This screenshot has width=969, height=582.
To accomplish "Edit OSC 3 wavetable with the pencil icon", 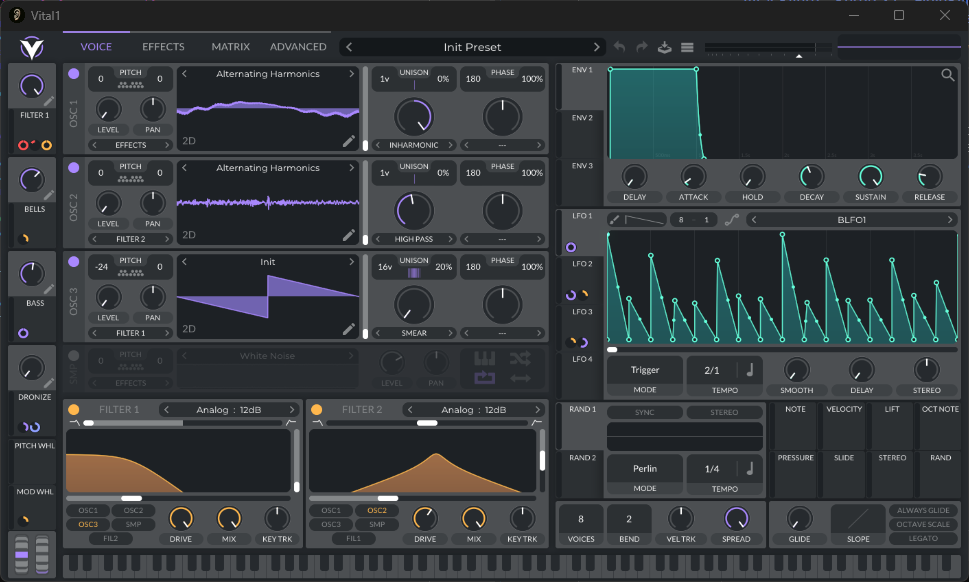I will click(x=349, y=329).
